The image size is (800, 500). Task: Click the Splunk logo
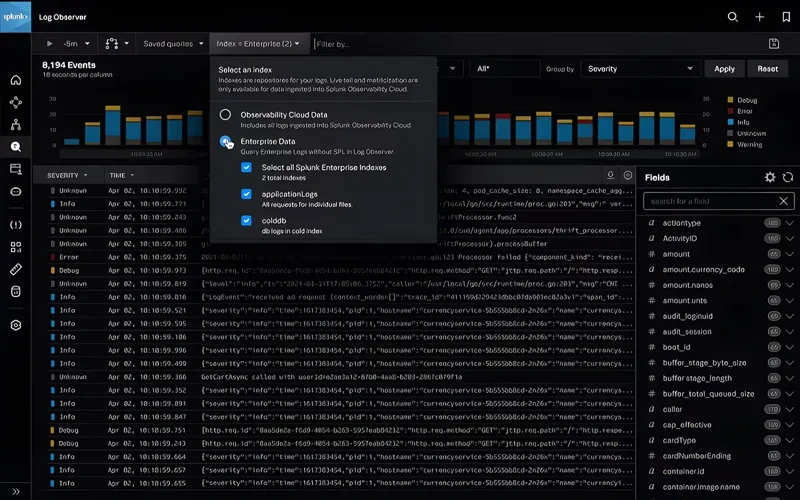pyautogui.click(x=15, y=16)
